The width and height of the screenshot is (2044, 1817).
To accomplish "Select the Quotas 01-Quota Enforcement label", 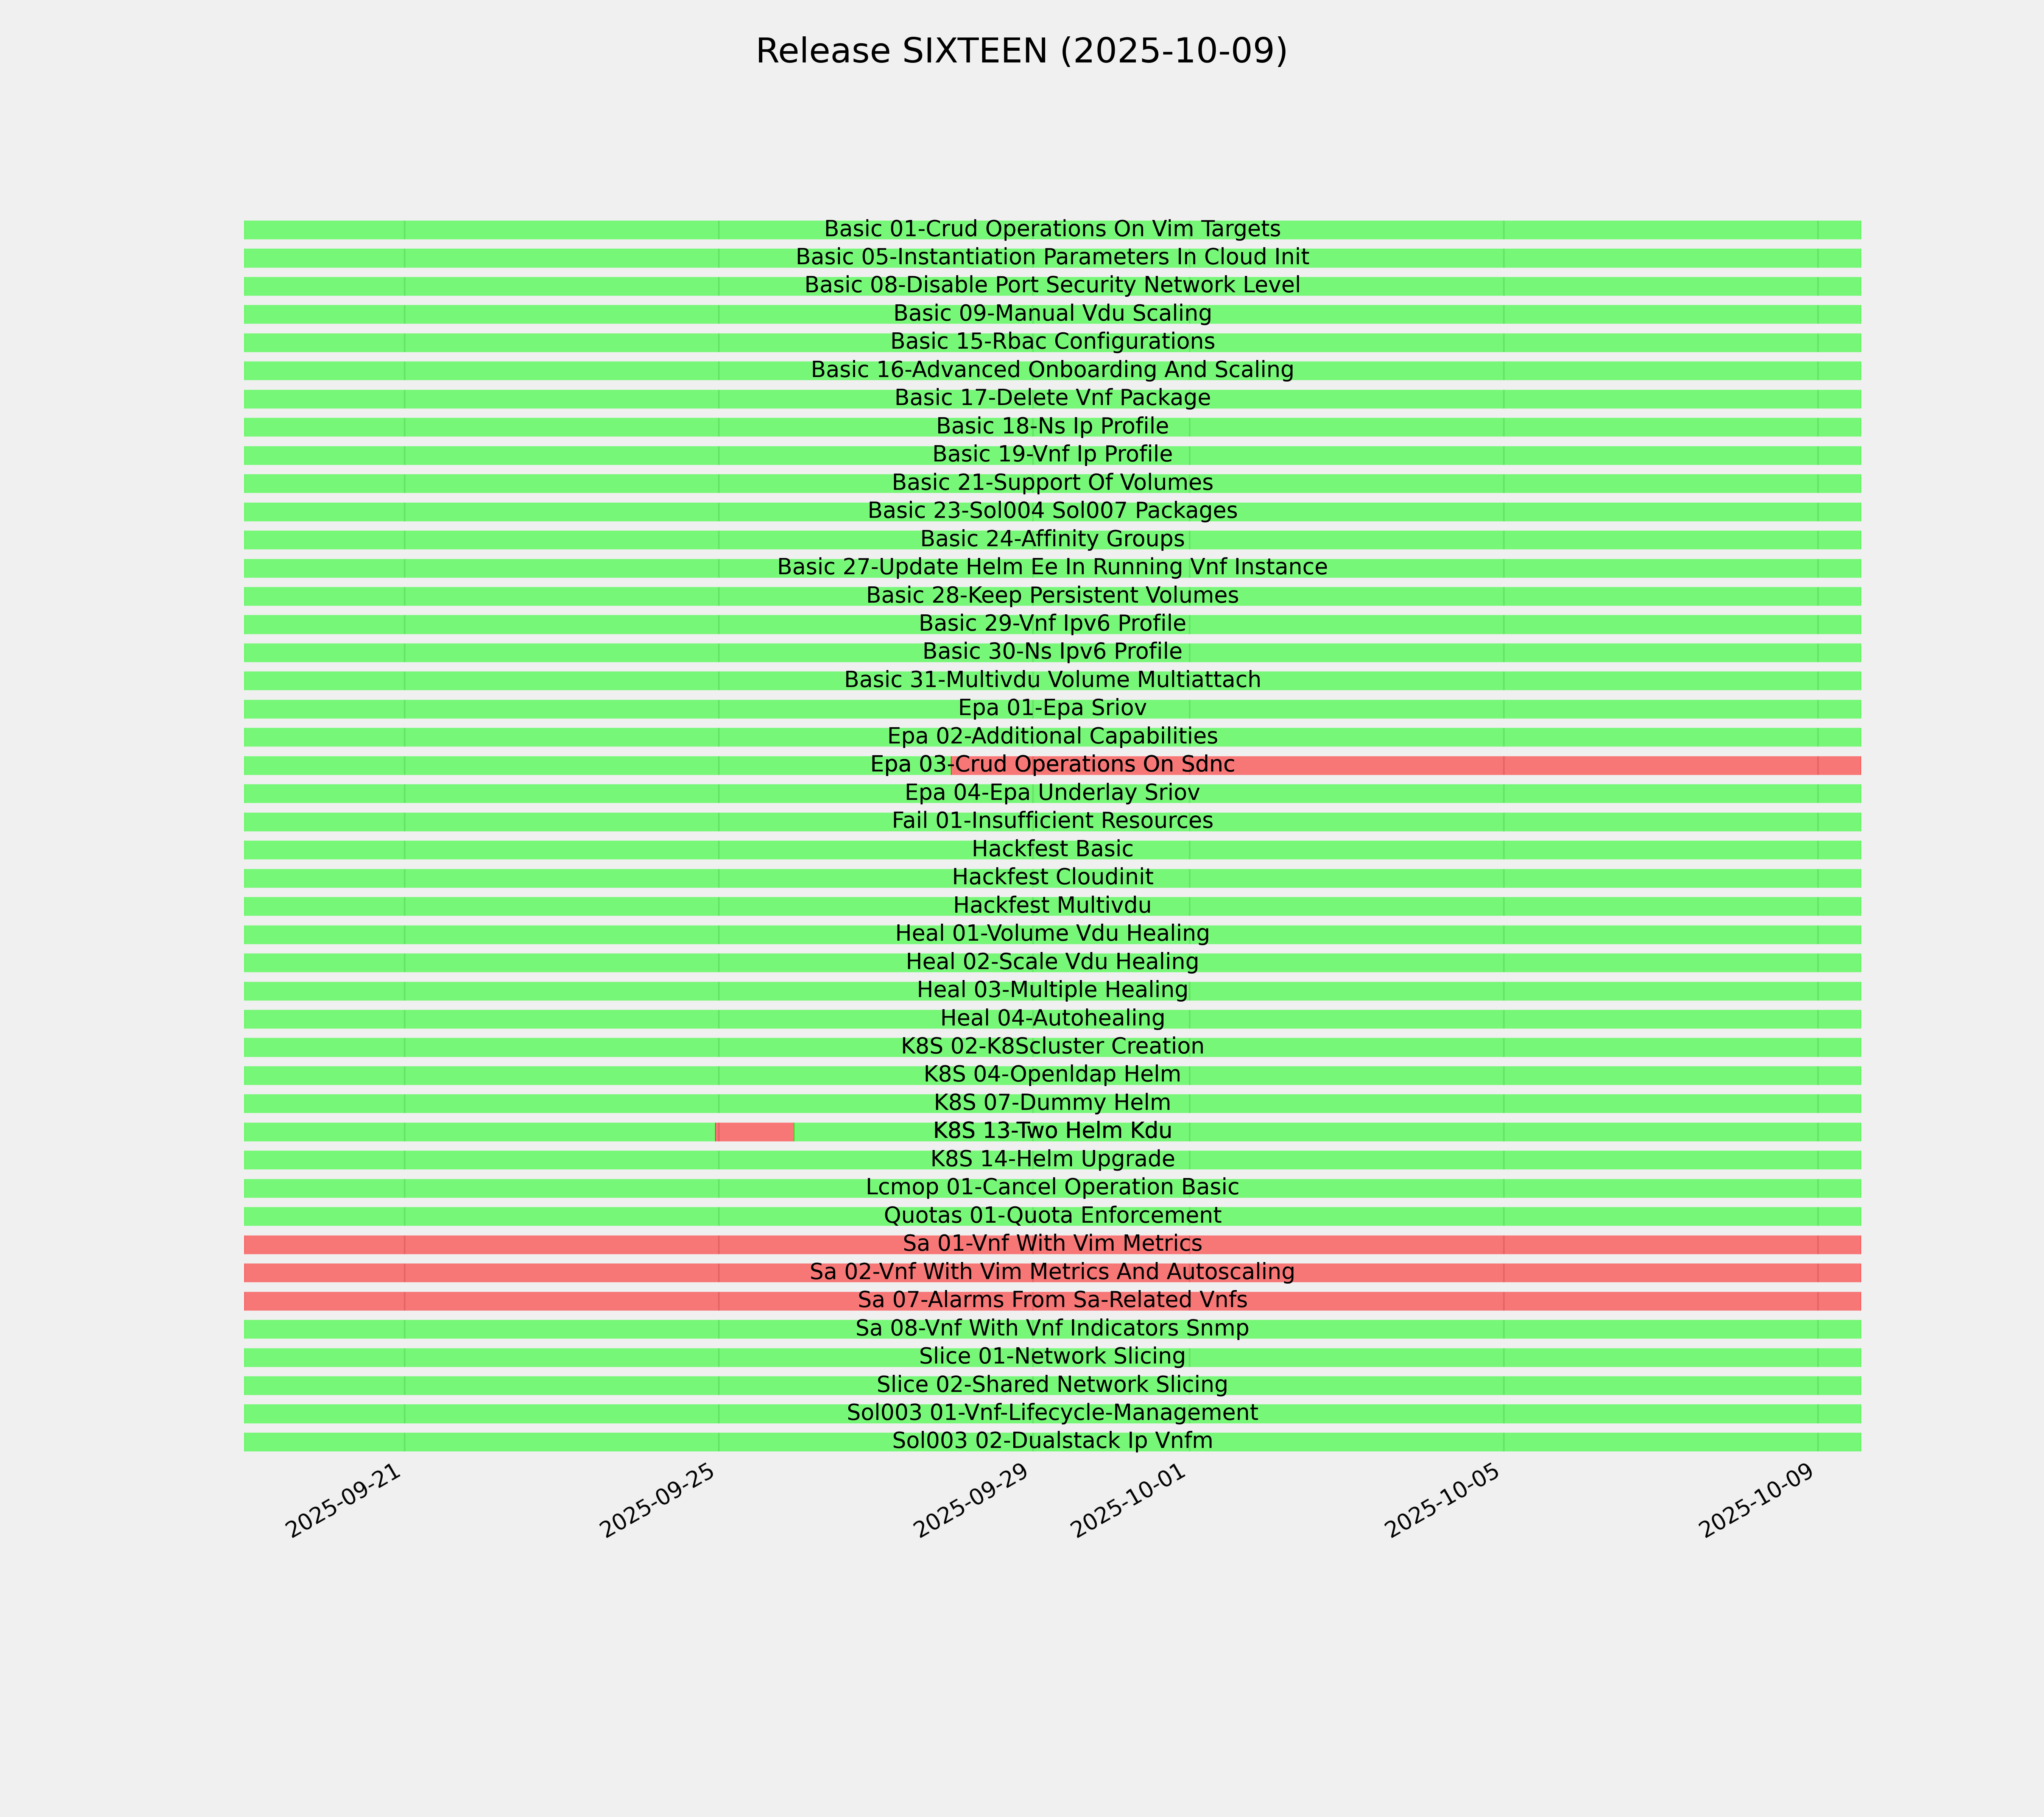I will point(1052,1216).
